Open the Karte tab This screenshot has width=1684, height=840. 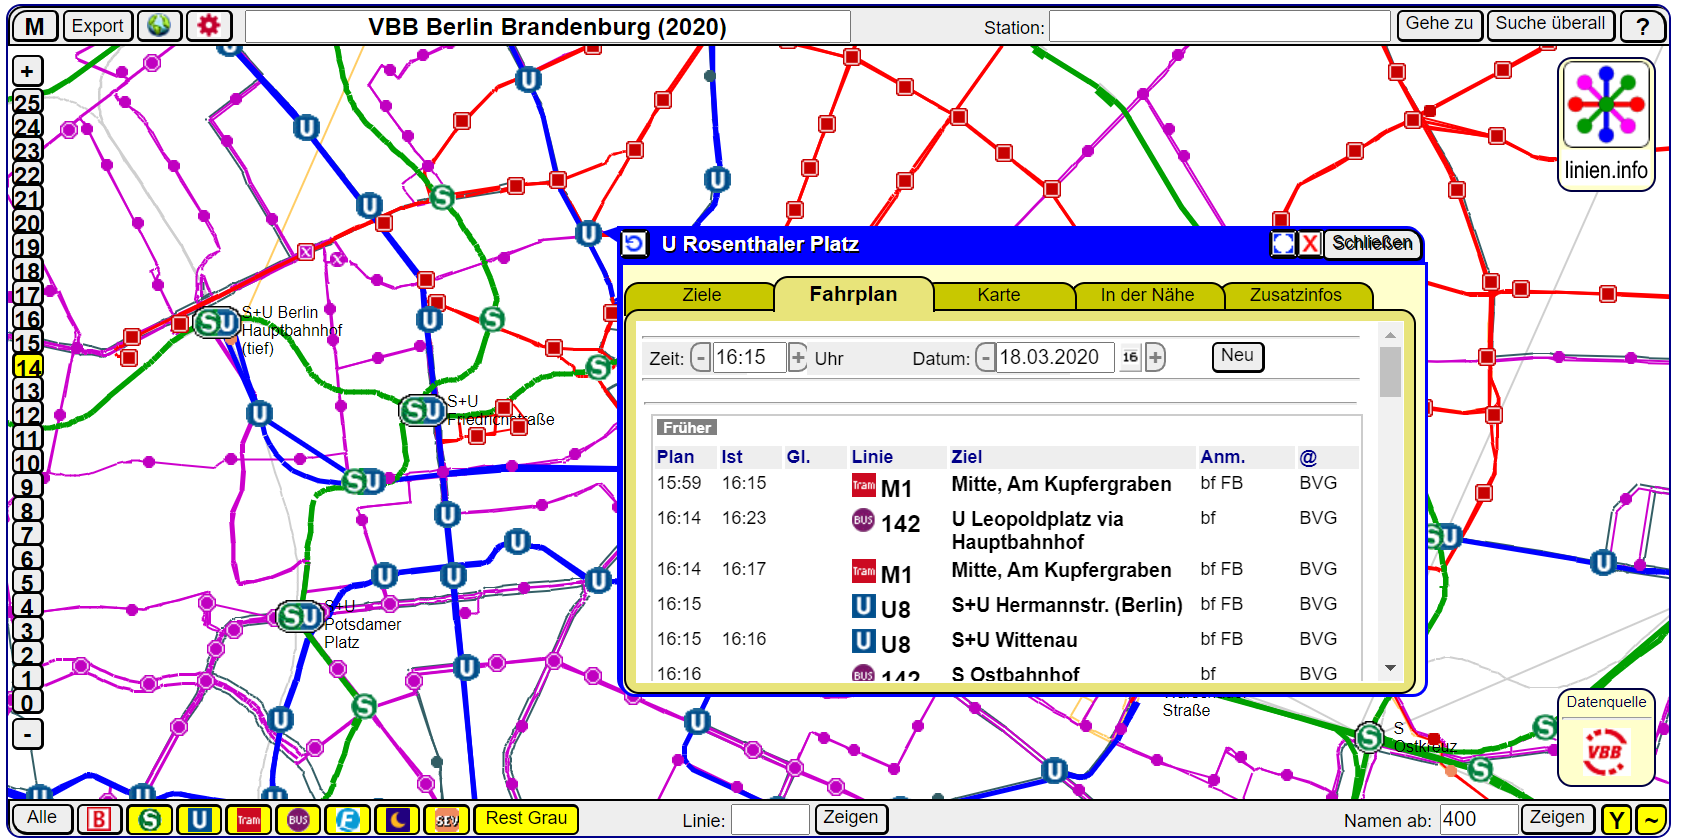(999, 295)
